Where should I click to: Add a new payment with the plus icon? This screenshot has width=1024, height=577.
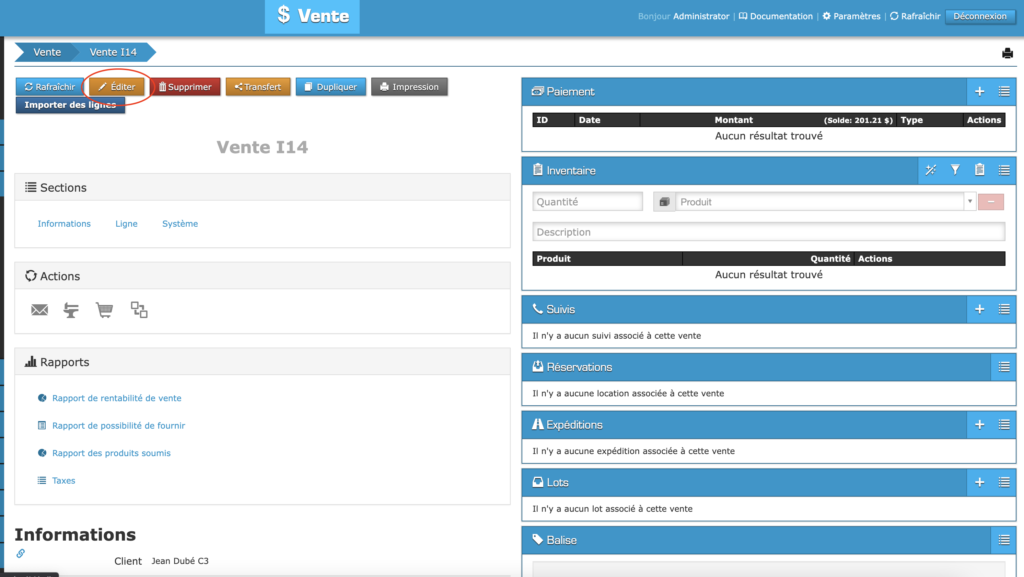click(x=980, y=91)
